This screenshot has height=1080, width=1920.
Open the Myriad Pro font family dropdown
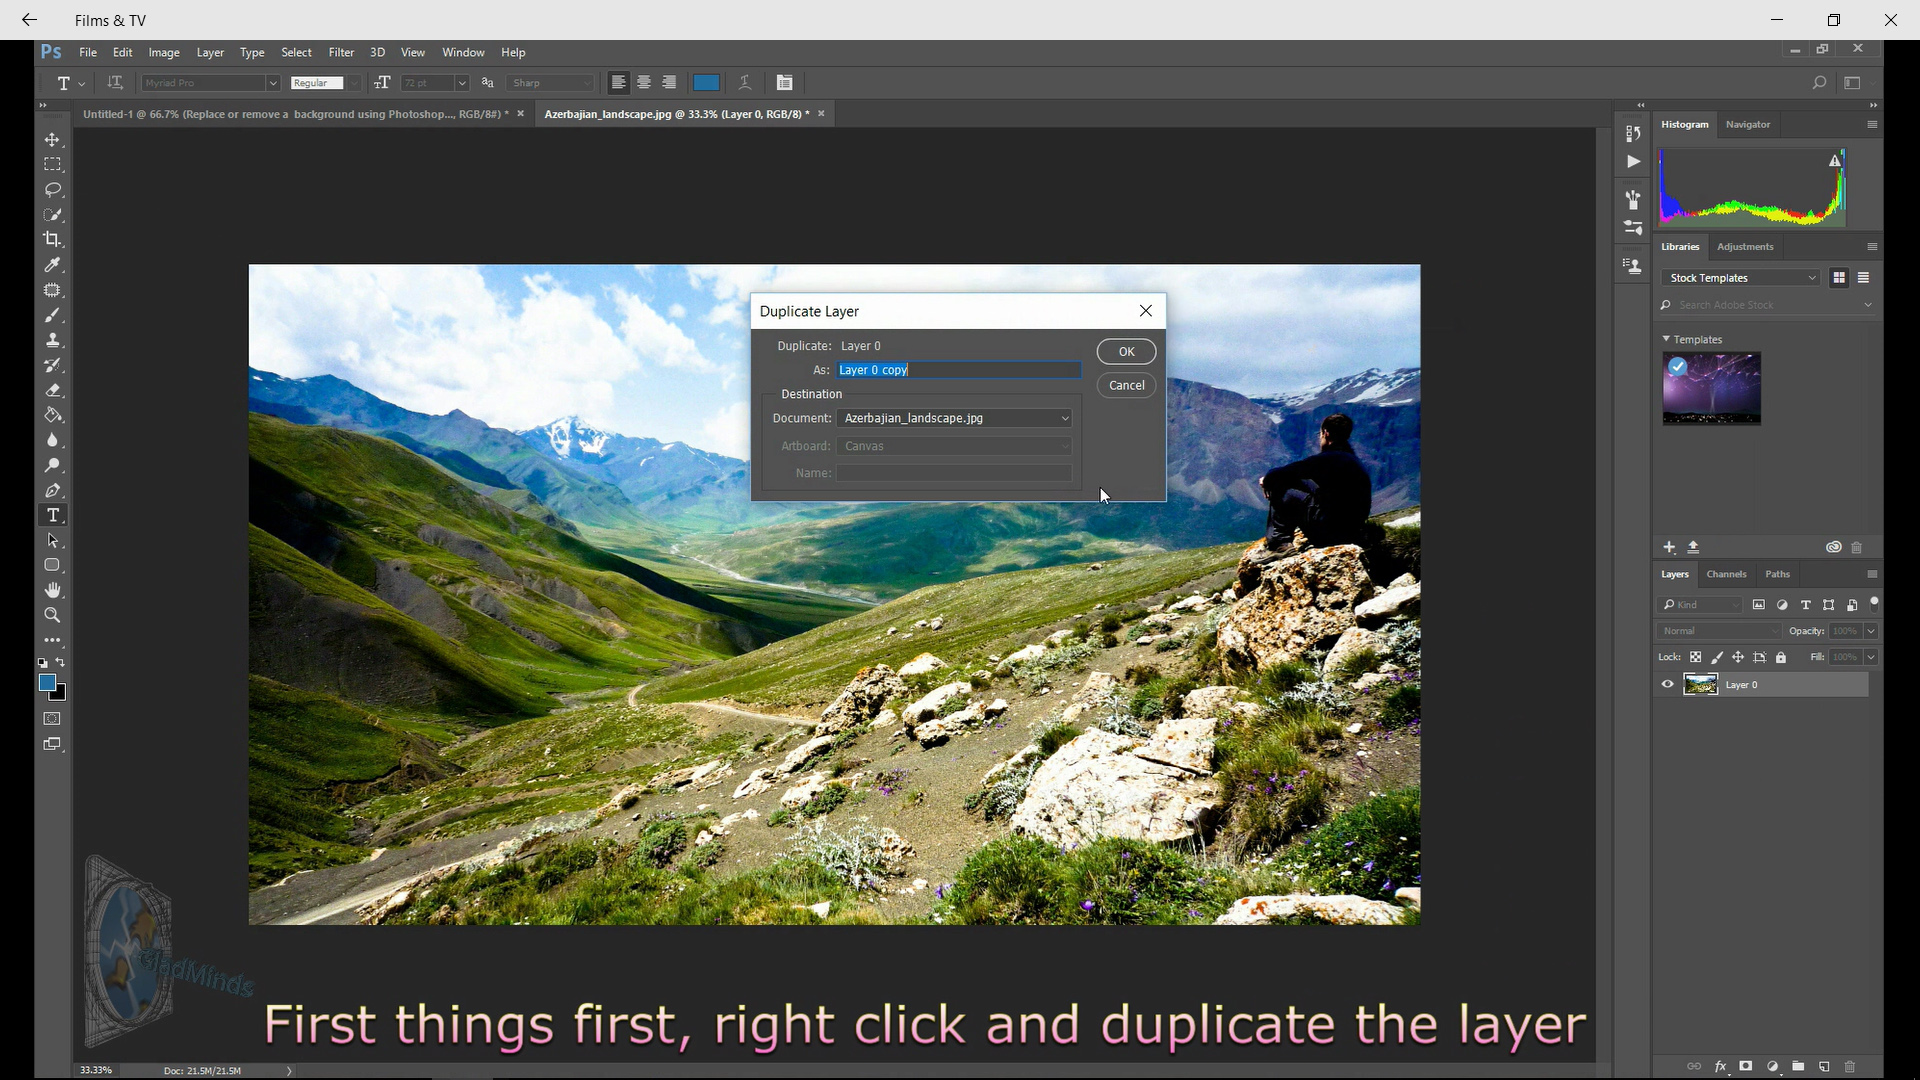coord(272,83)
